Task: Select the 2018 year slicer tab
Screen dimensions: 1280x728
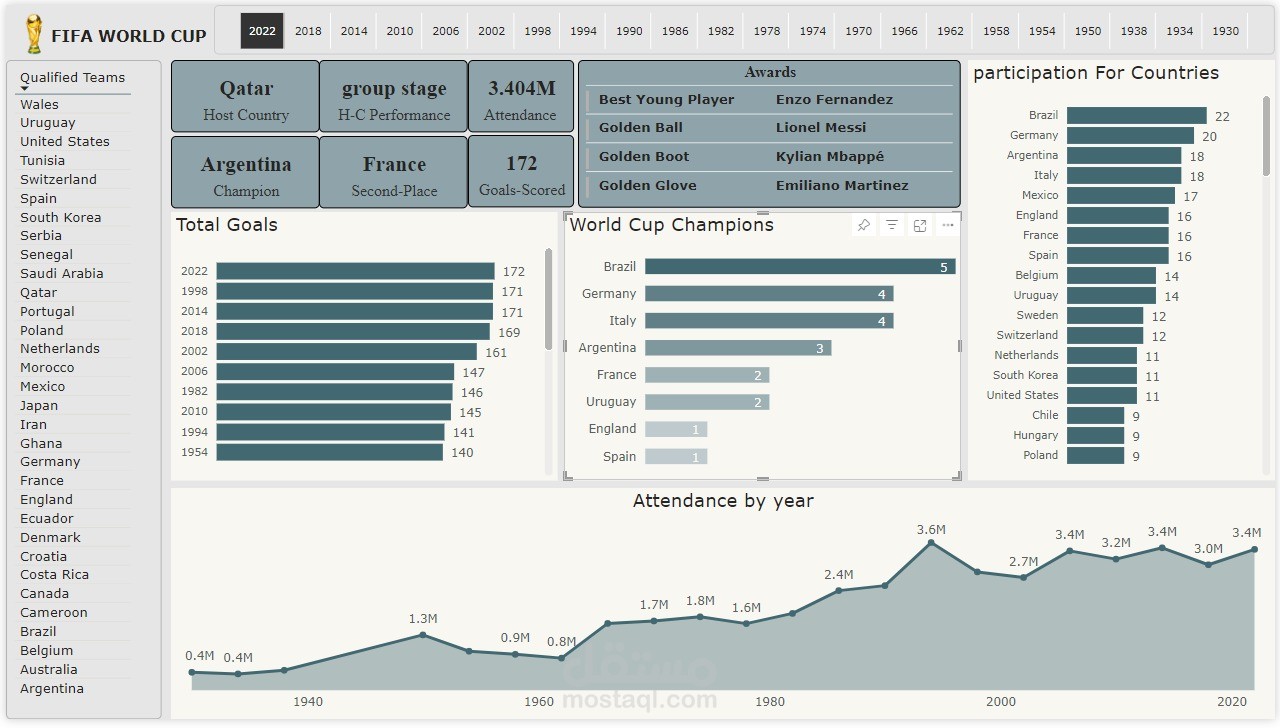Action: [308, 31]
